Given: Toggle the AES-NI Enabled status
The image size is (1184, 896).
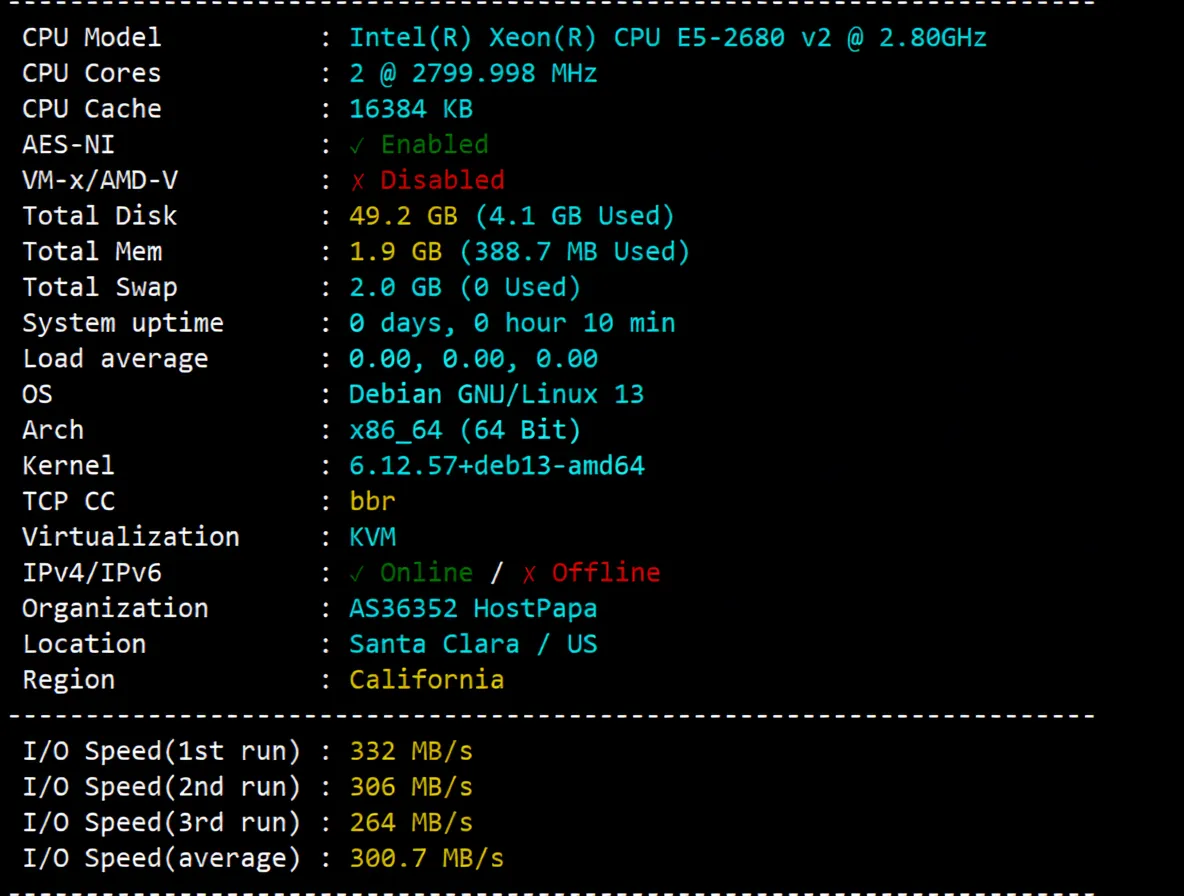Looking at the screenshot, I should (x=418, y=144).
